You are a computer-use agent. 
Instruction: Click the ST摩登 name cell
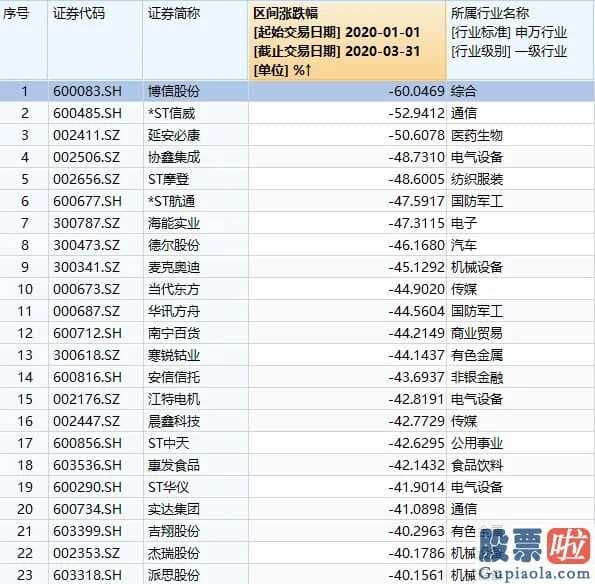168,179
